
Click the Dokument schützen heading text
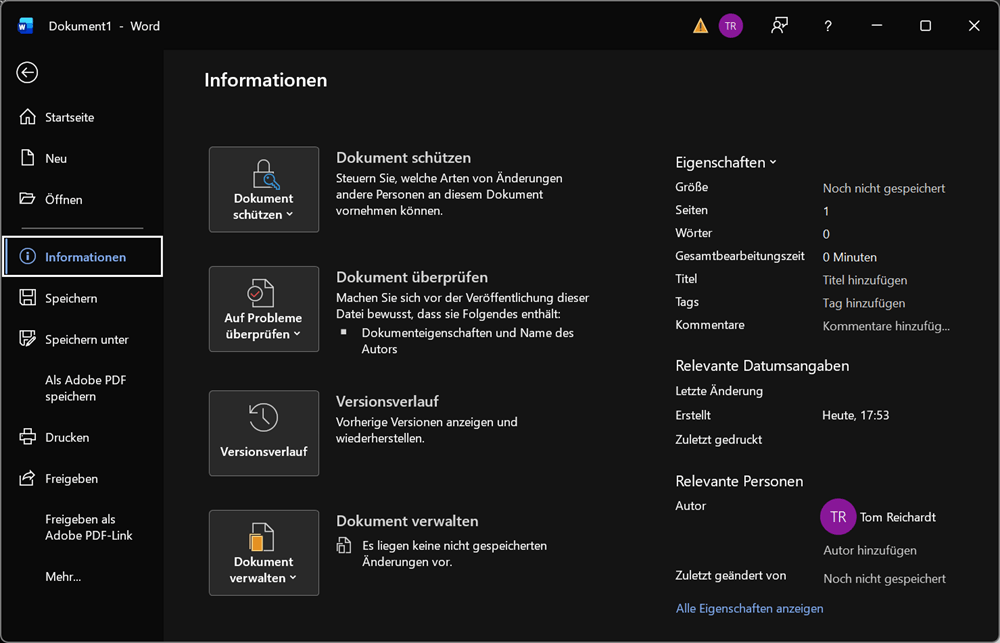pos(404,158)
